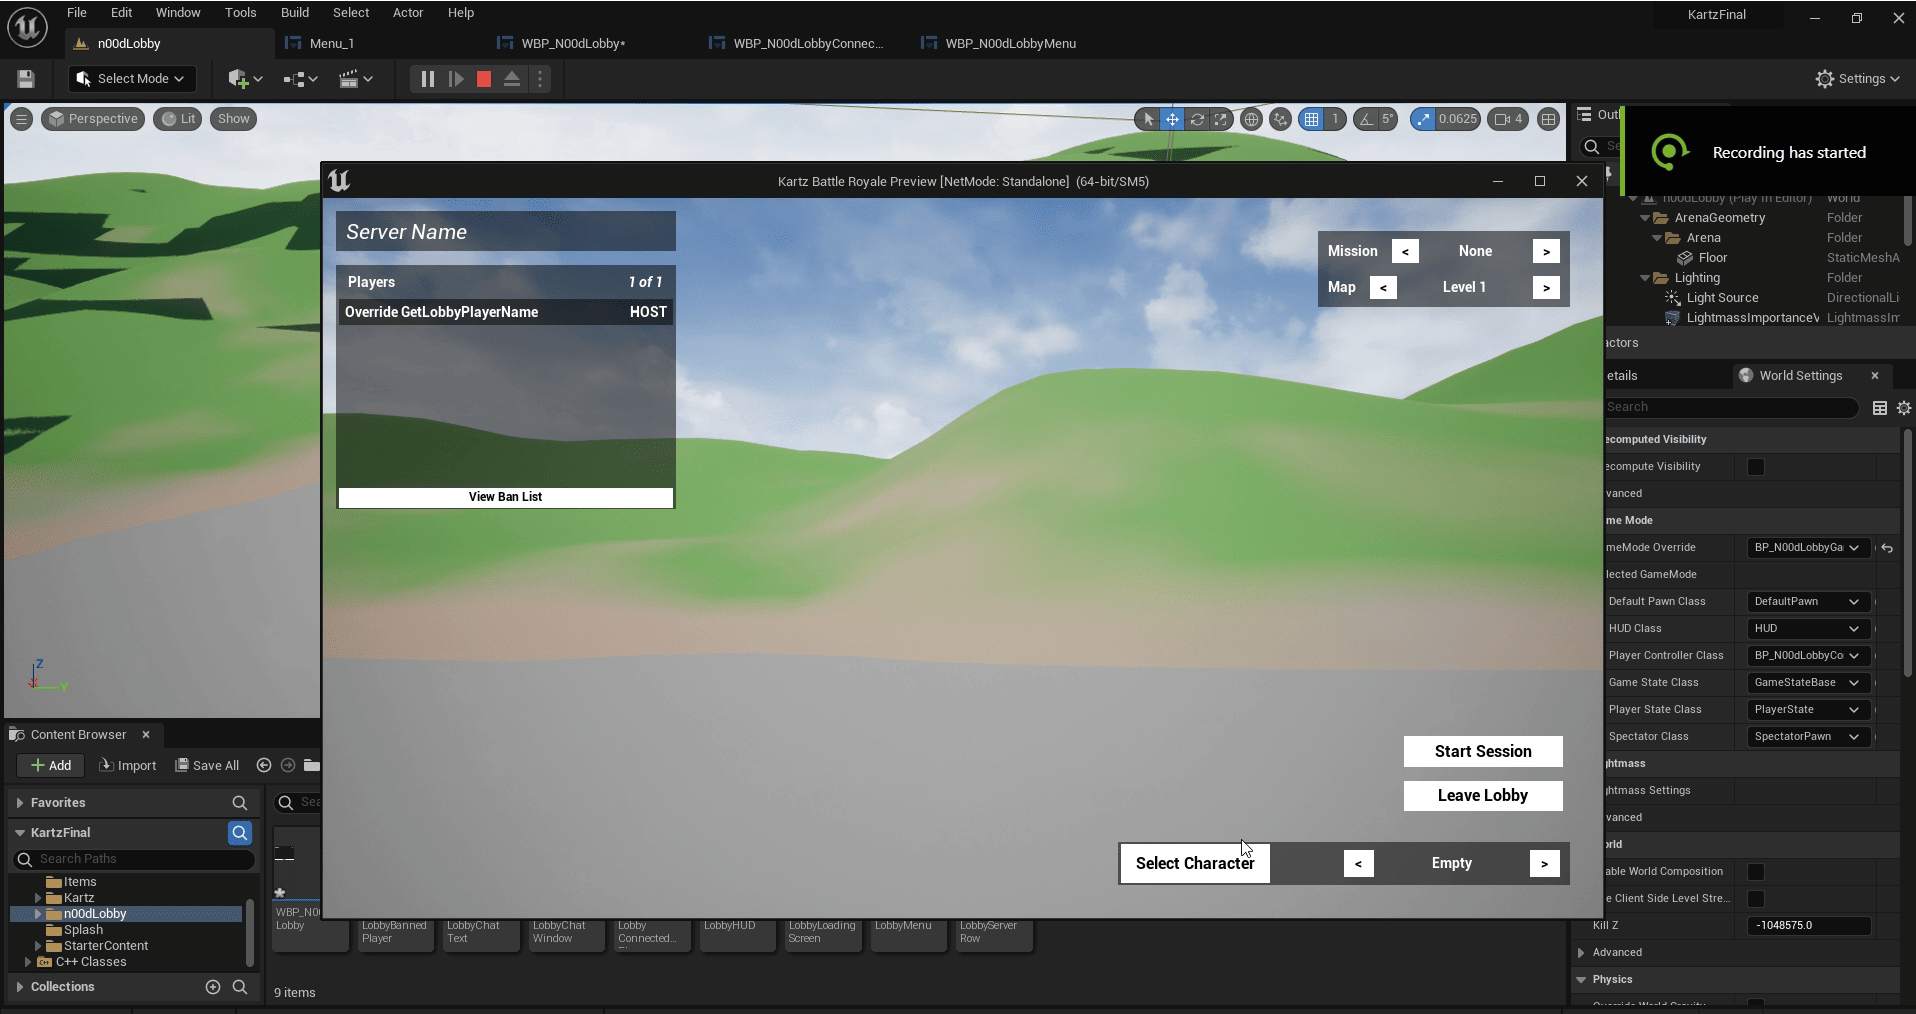Open scale snap value 0.0625
Screen dimensions: 1916x1014
coord(1457,119)
